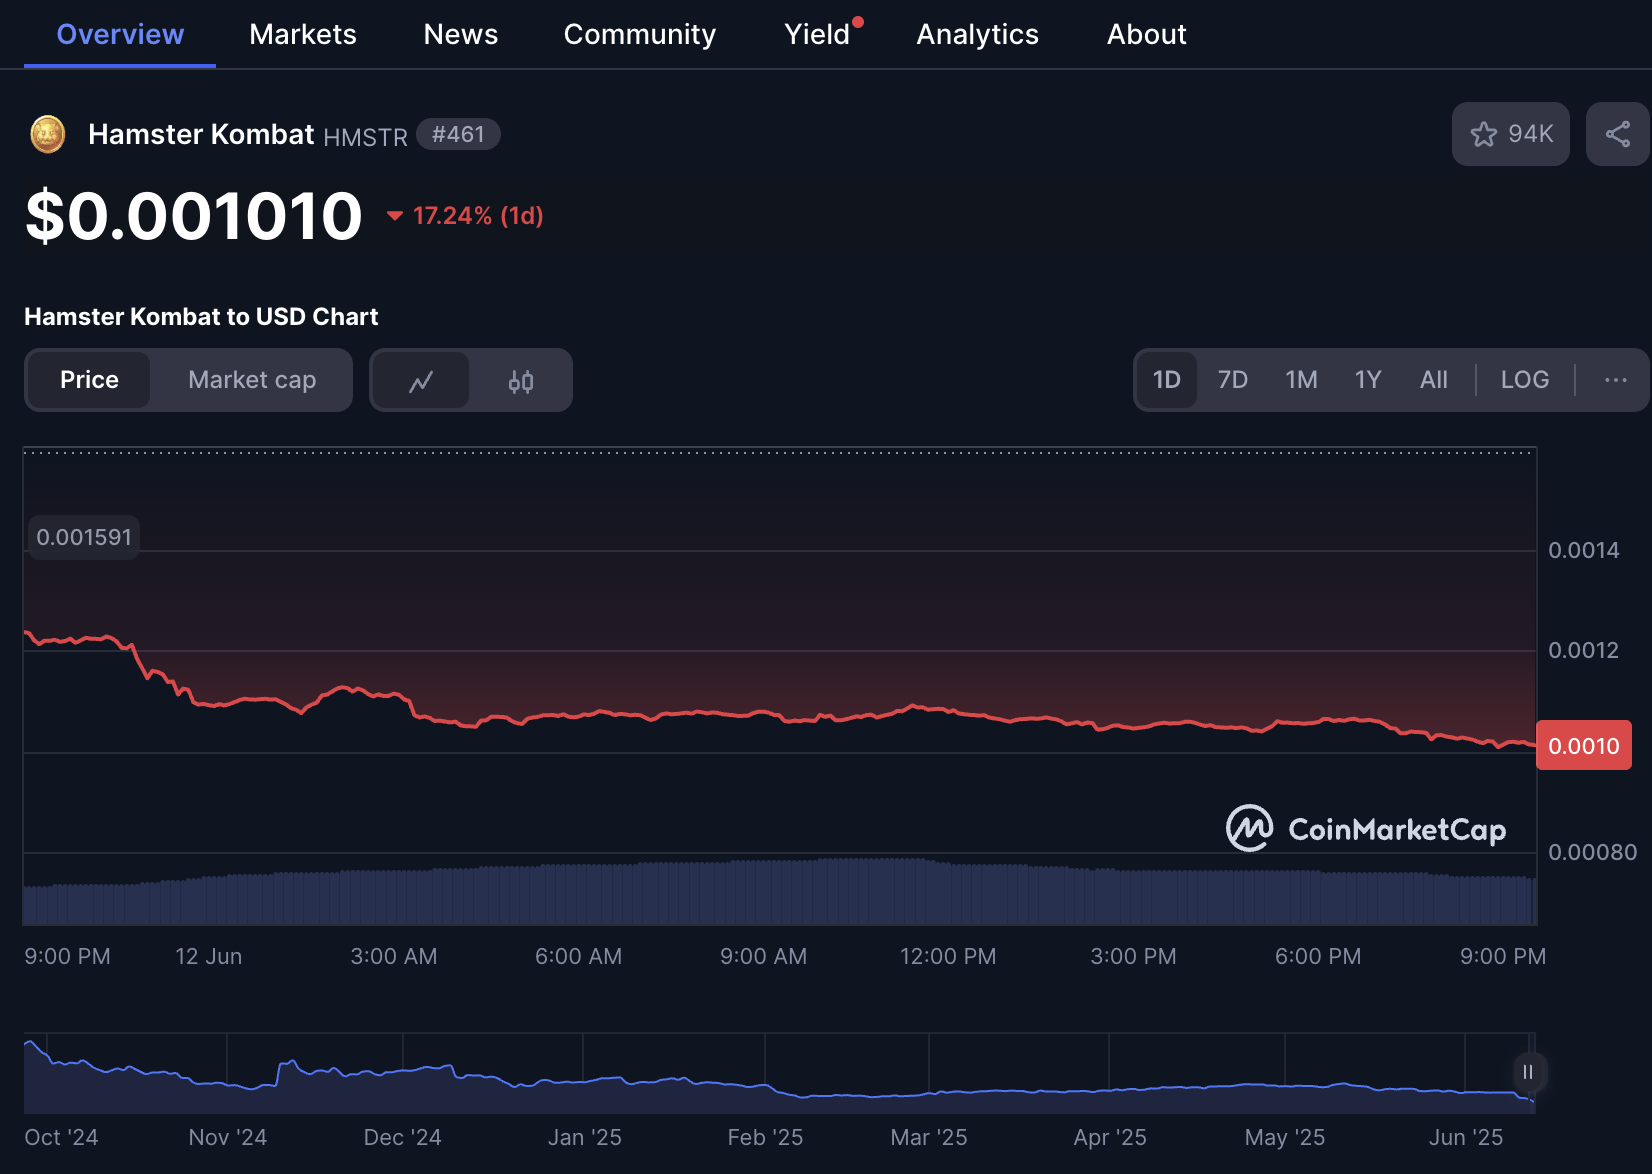Image resolution: width=1652 pixels, height=1174 pixels.
Task: Click the #461 rank badge
Action: [458, 134]
